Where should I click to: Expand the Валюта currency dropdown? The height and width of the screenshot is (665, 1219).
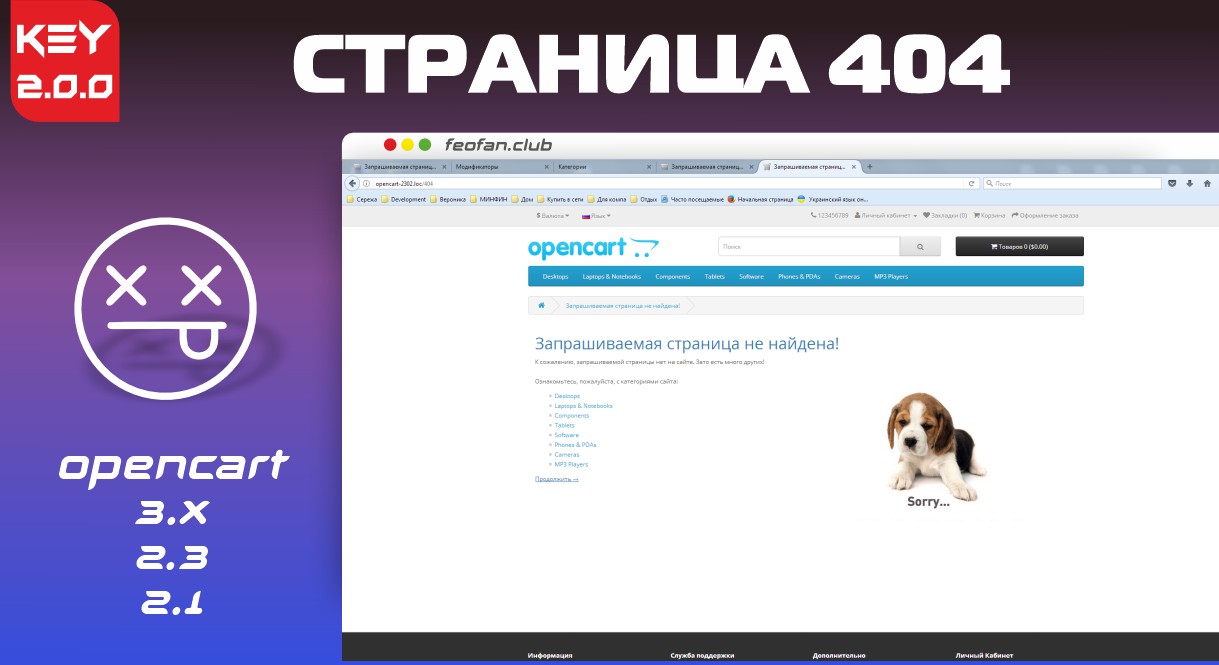click(x=553, y=215)
